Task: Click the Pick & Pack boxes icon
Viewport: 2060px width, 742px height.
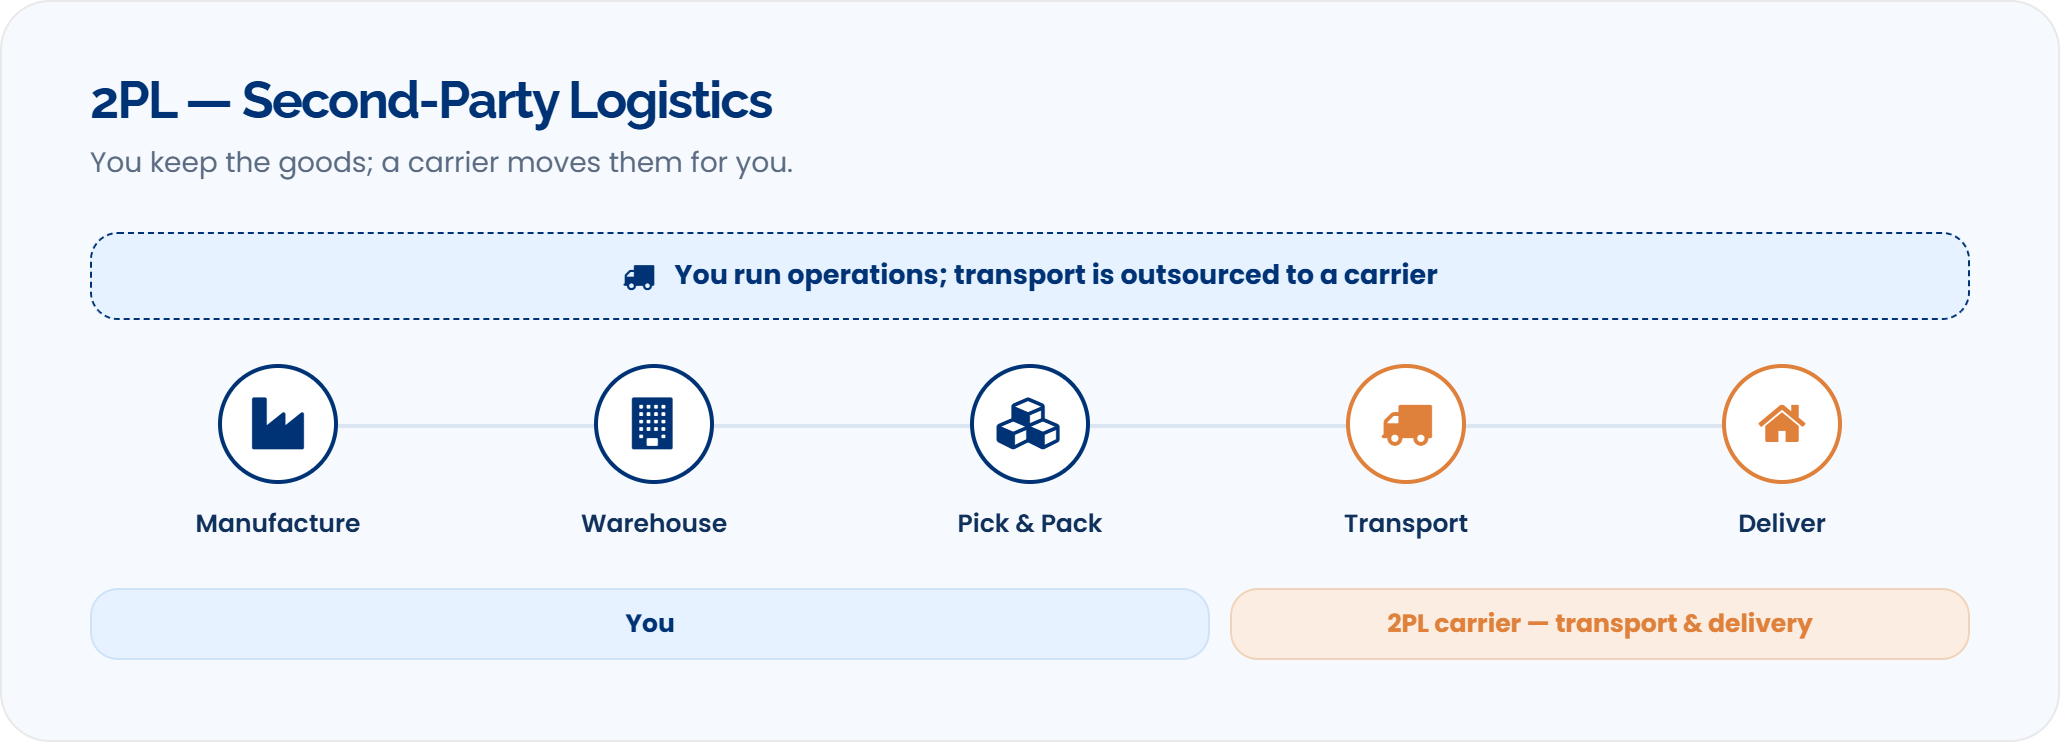Action: 1030,424
